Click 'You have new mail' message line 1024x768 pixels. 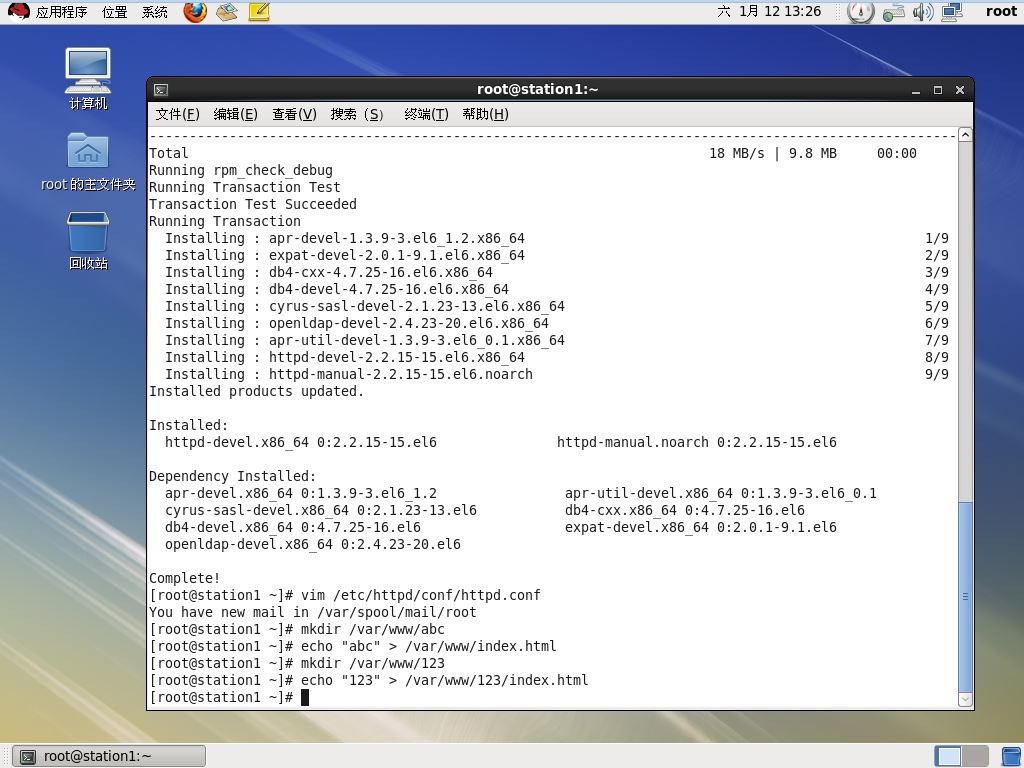[313, 612]
